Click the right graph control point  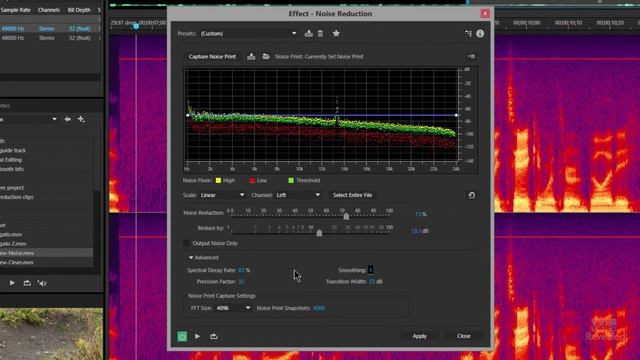(x=456, y=115)
